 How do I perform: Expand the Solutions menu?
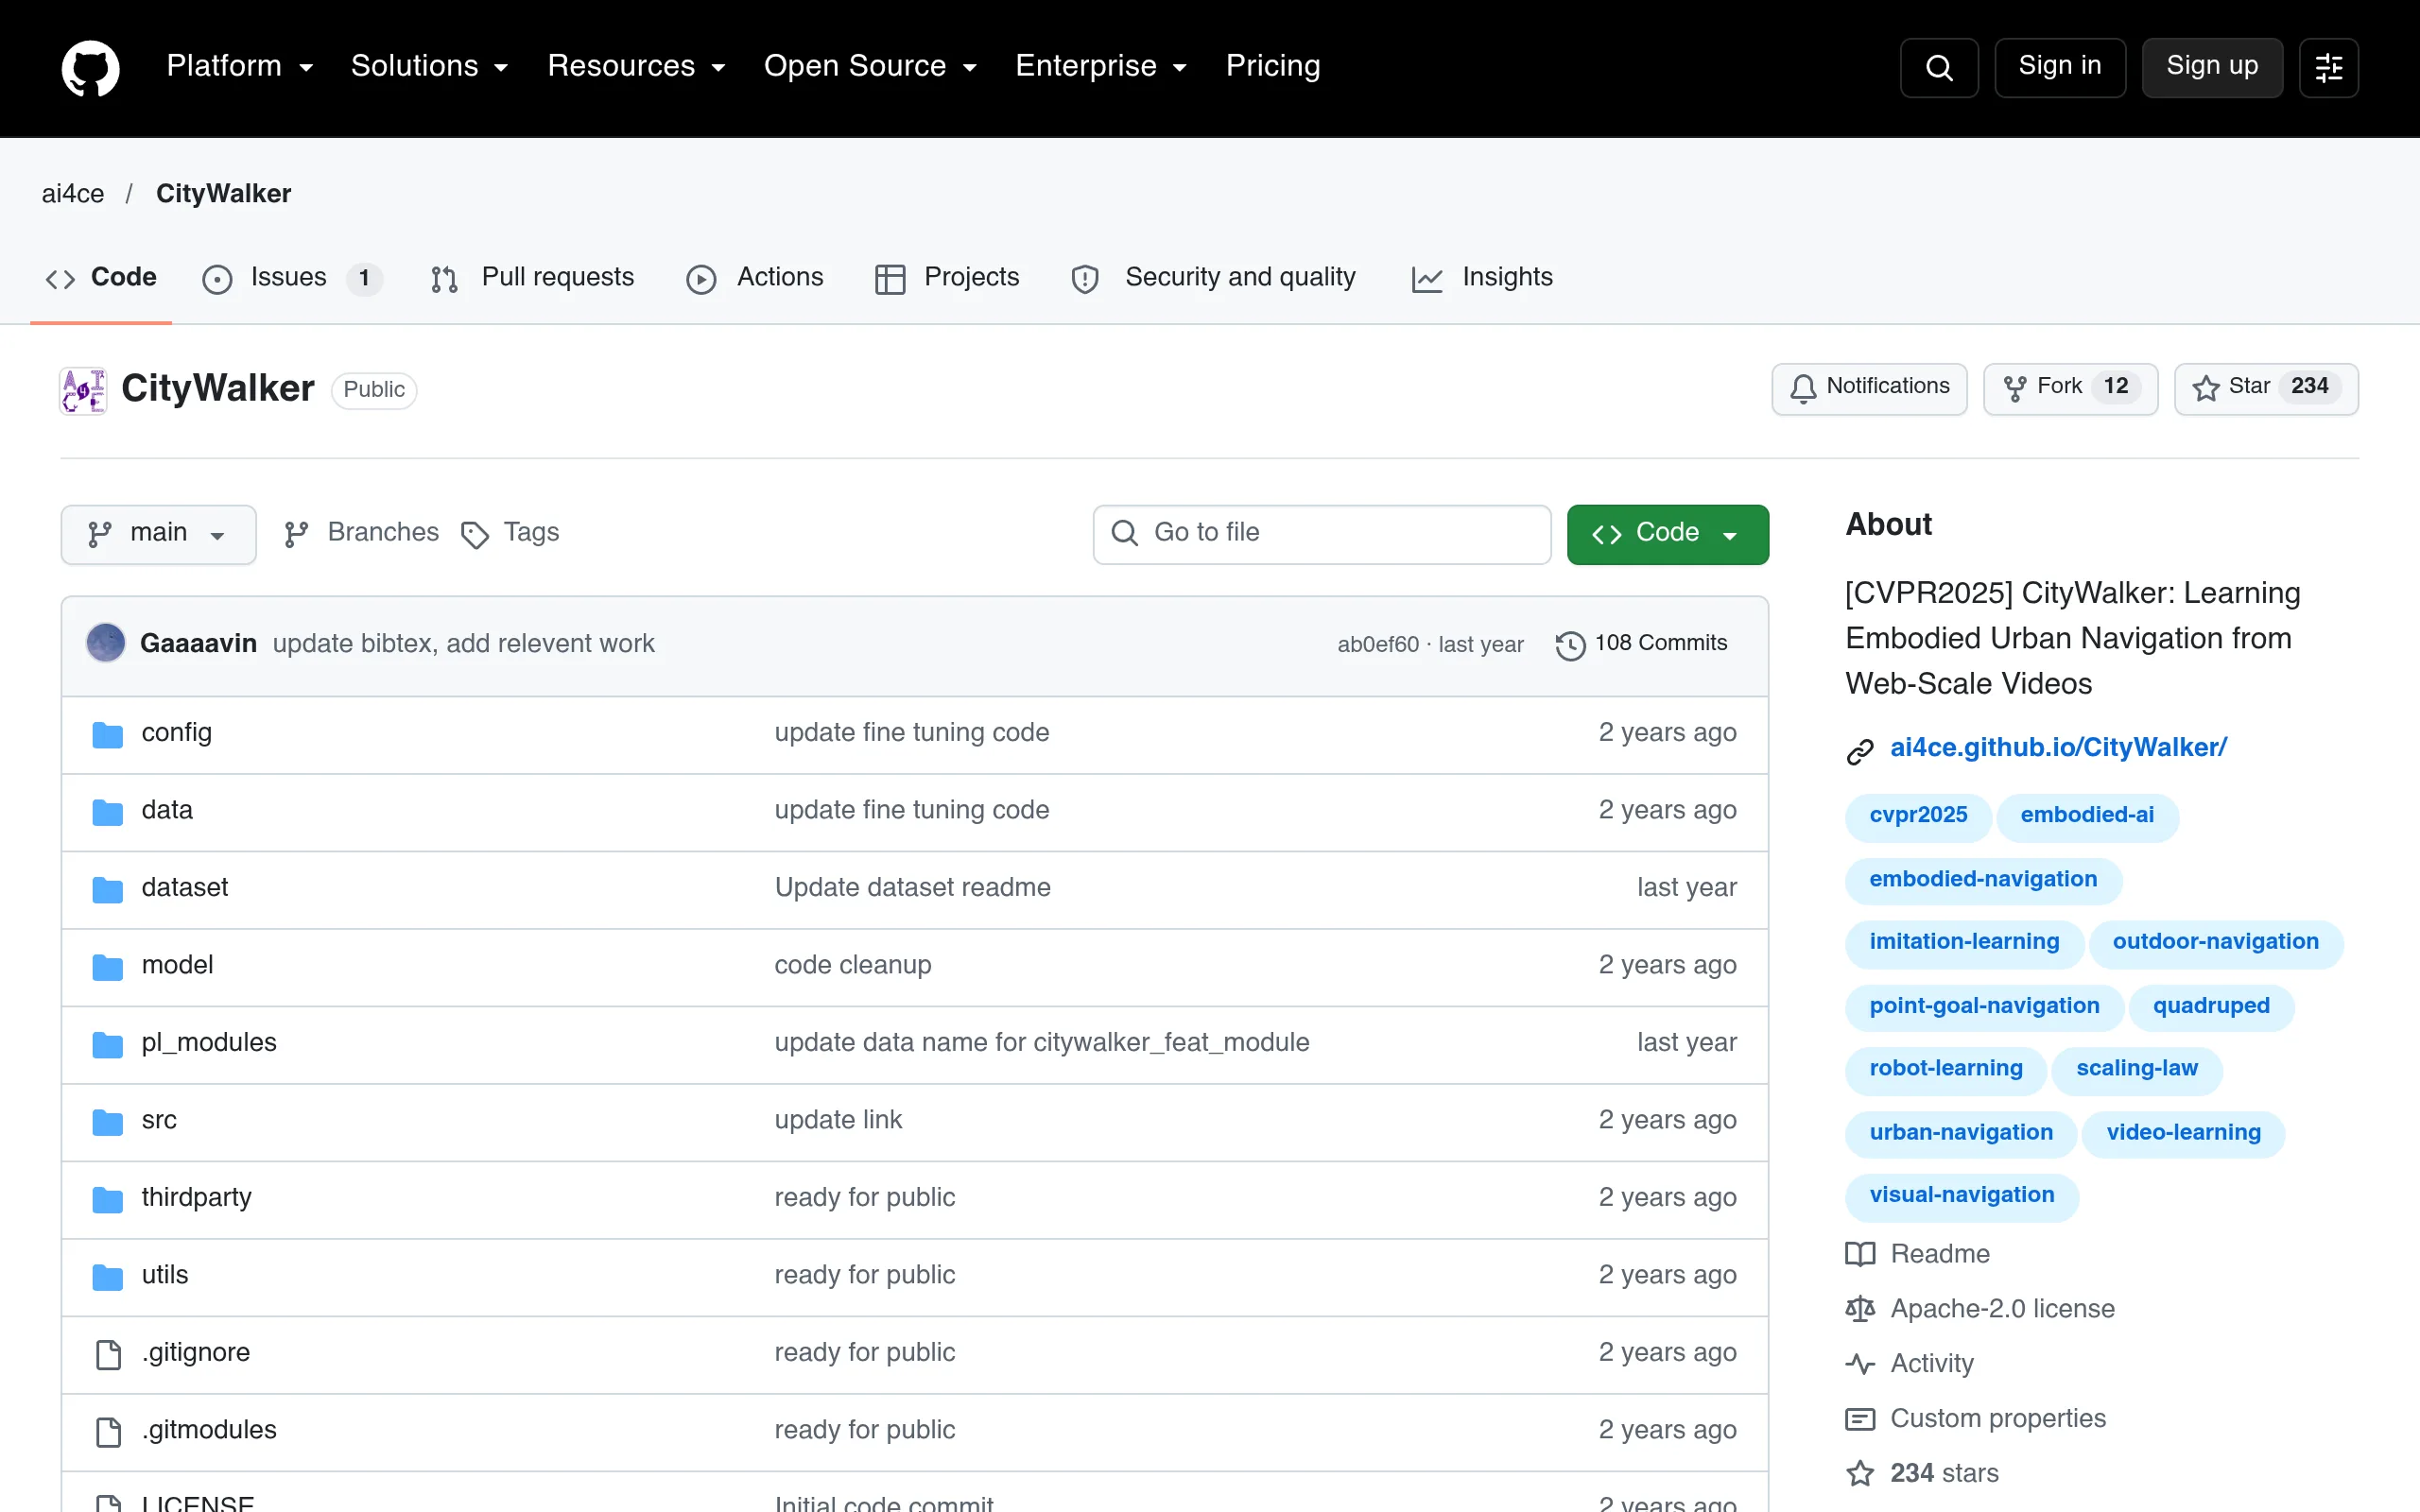click(x=430, y=66)
